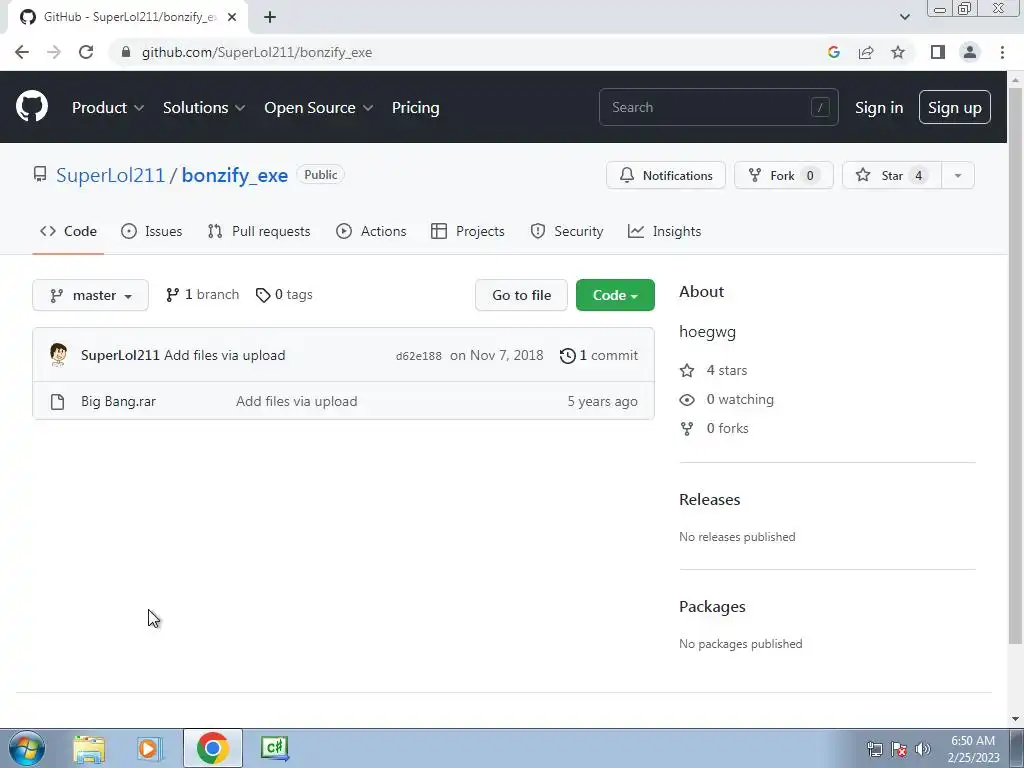Expand the green Code dropdown button
This screenshot has height=768, width=1024.
point(615,295)
